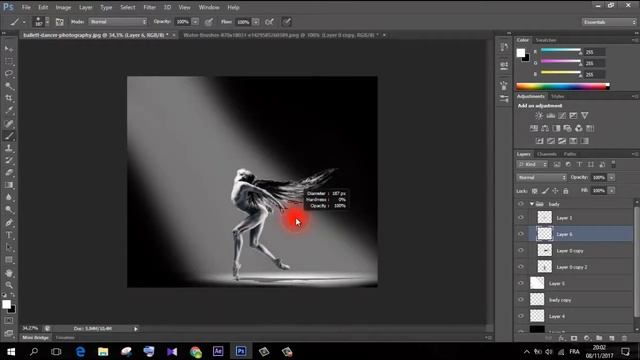This screenshot has height=360, width=640.
Task: Click foreground color swatch in Color panel
Action: click(521, 53)
